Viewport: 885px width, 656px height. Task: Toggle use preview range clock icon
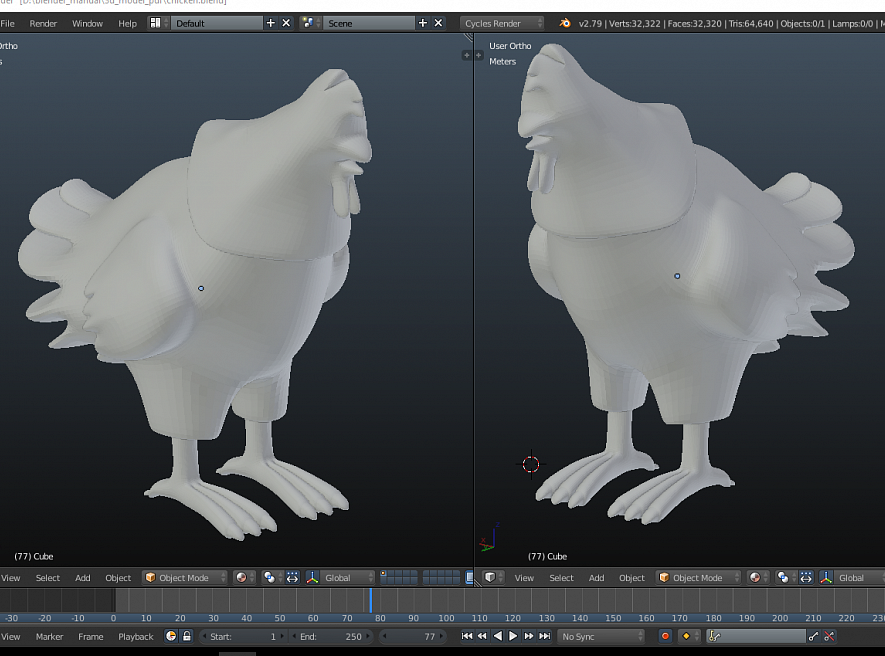171,636
